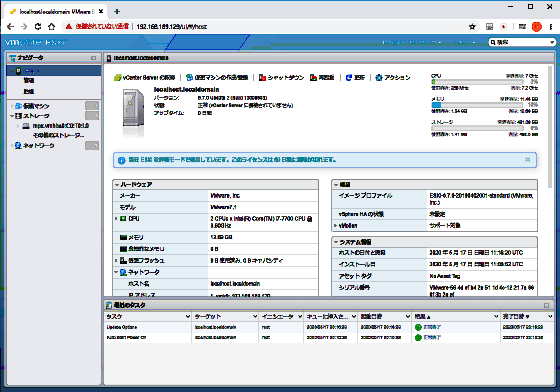Click green status icon for Update Options
560x392 pixels.
point(418,327)
